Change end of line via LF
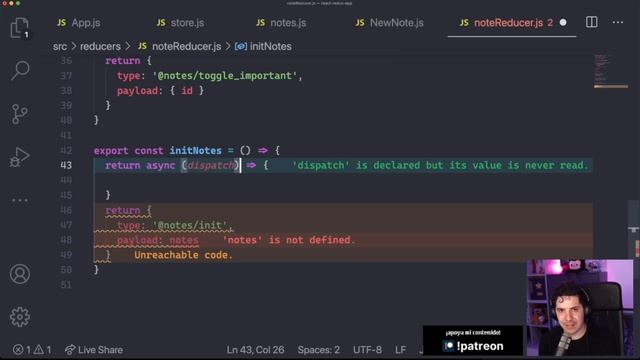This screenshot has height=360, width=640. (x=400, y=350)
